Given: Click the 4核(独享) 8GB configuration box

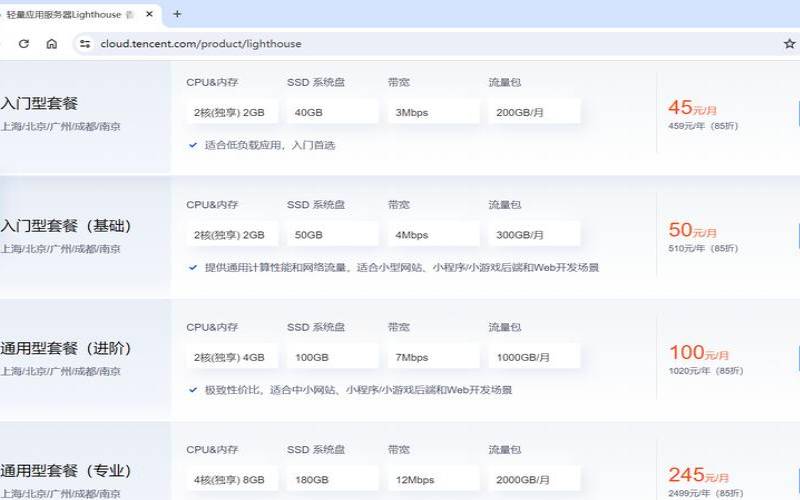Looking at the screenshot, I should [x=229, y=479].
